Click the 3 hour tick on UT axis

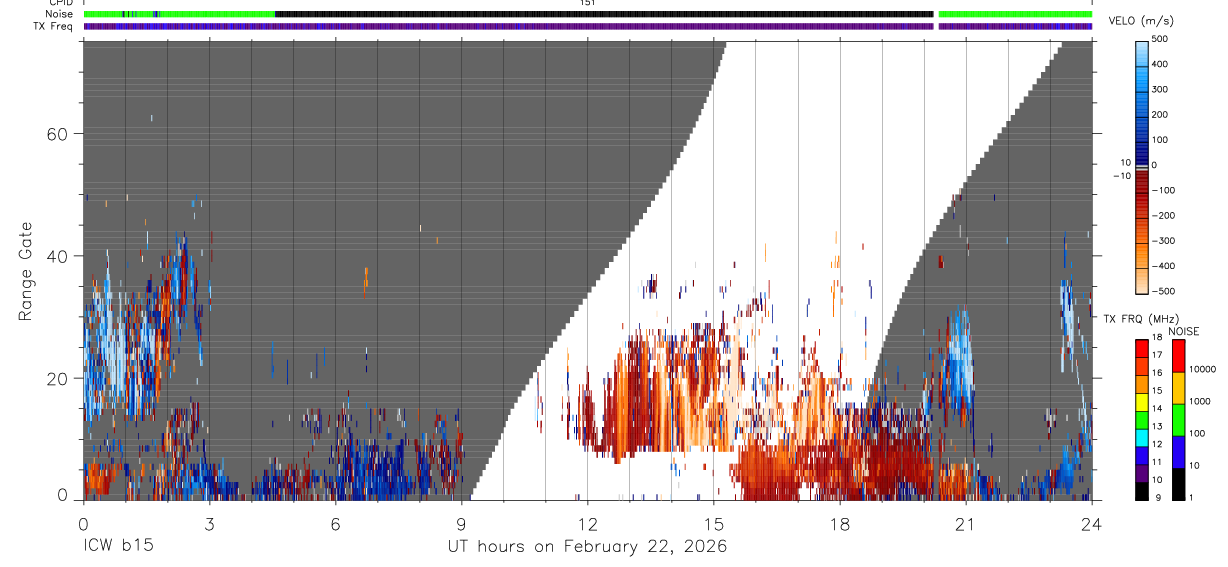(x=209, y=524)
